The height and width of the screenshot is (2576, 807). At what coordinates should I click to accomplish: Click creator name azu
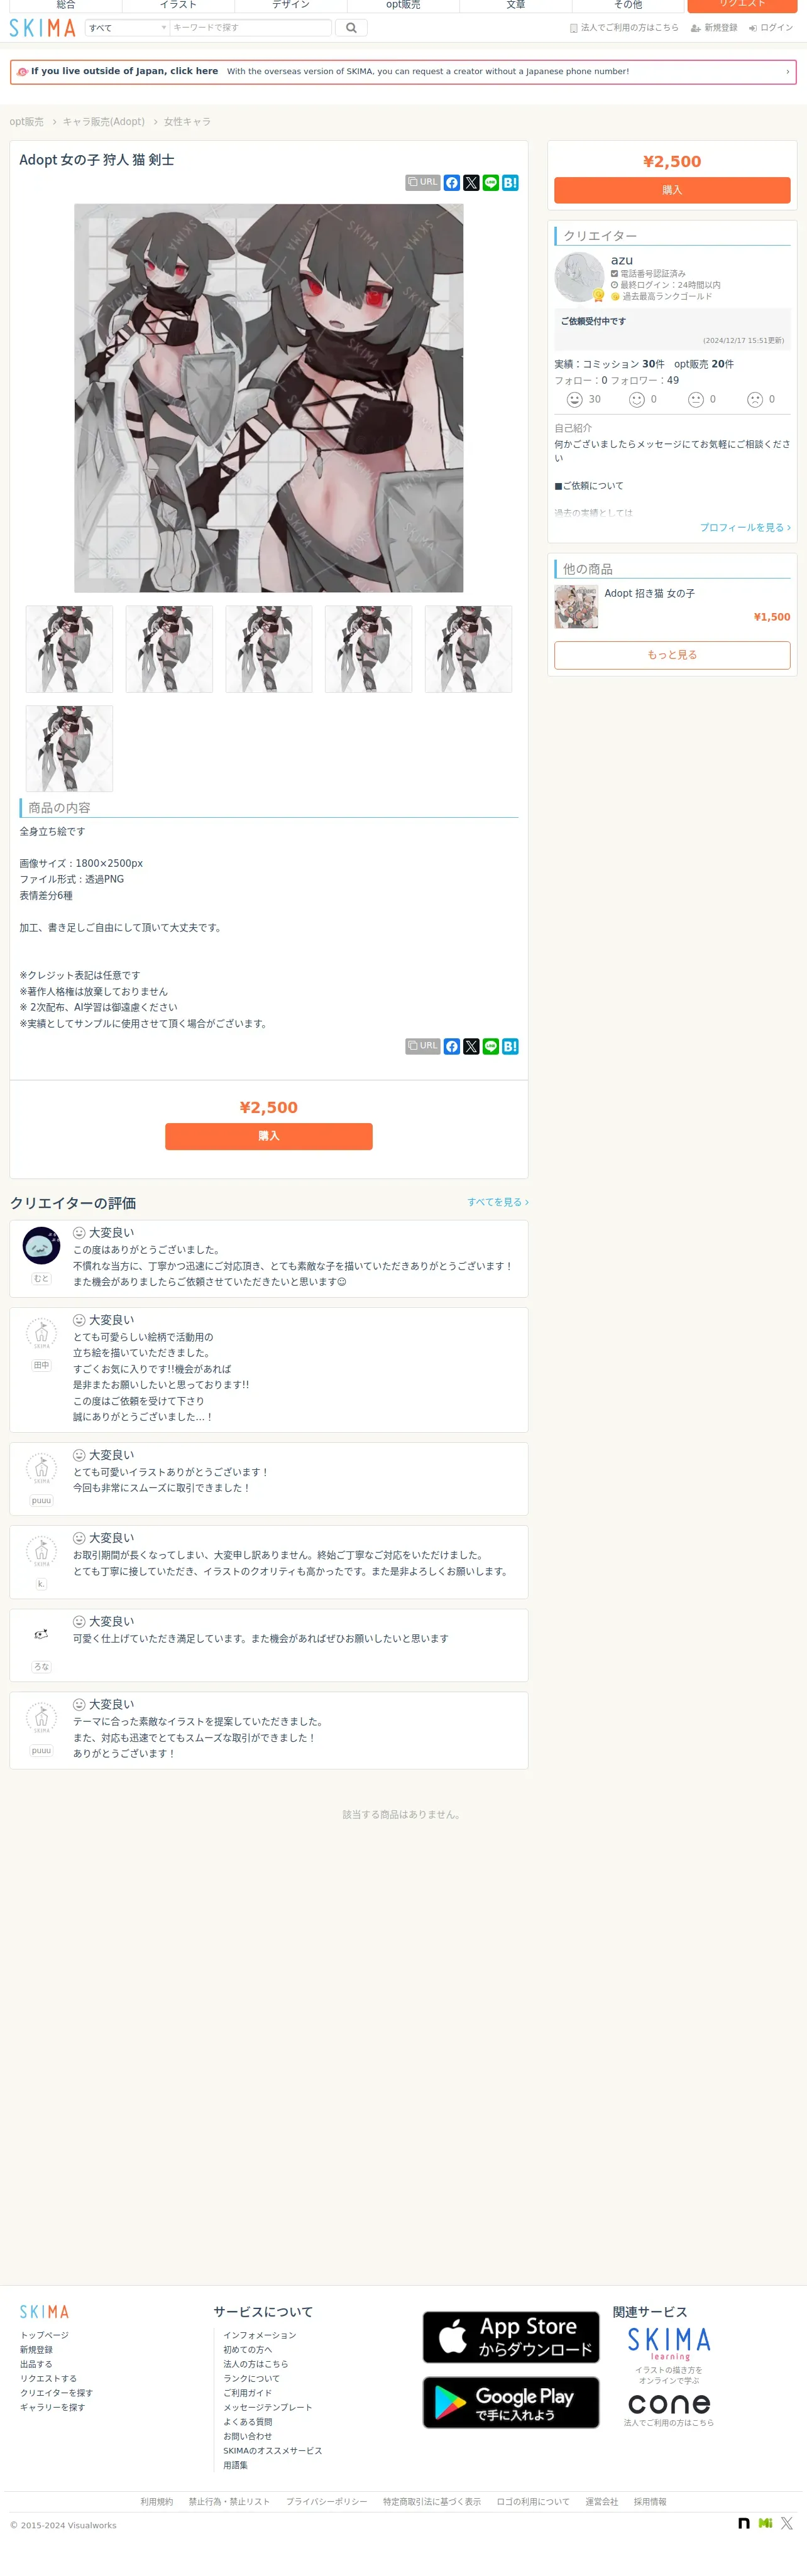click(x=622, y=260)
